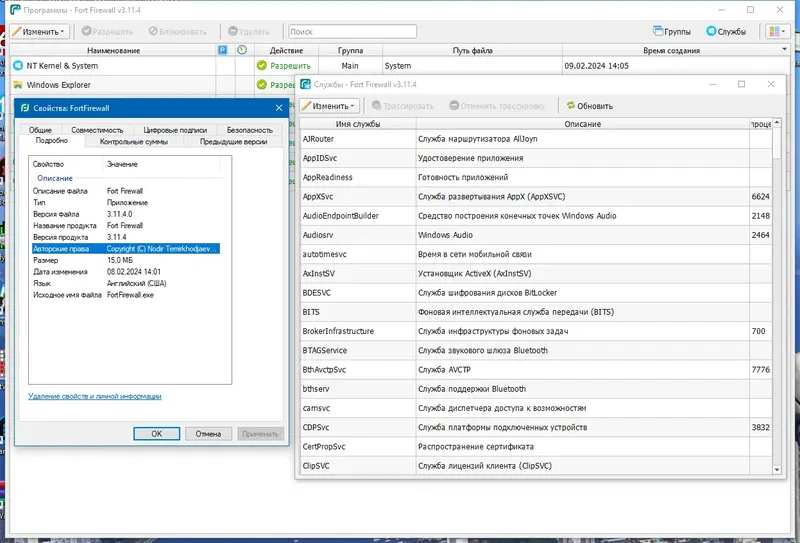The width and height of the screenshot is (800, 543).
Task: Switch to the Общие tab
Action: pyautogui.click(x=40, y=130)
